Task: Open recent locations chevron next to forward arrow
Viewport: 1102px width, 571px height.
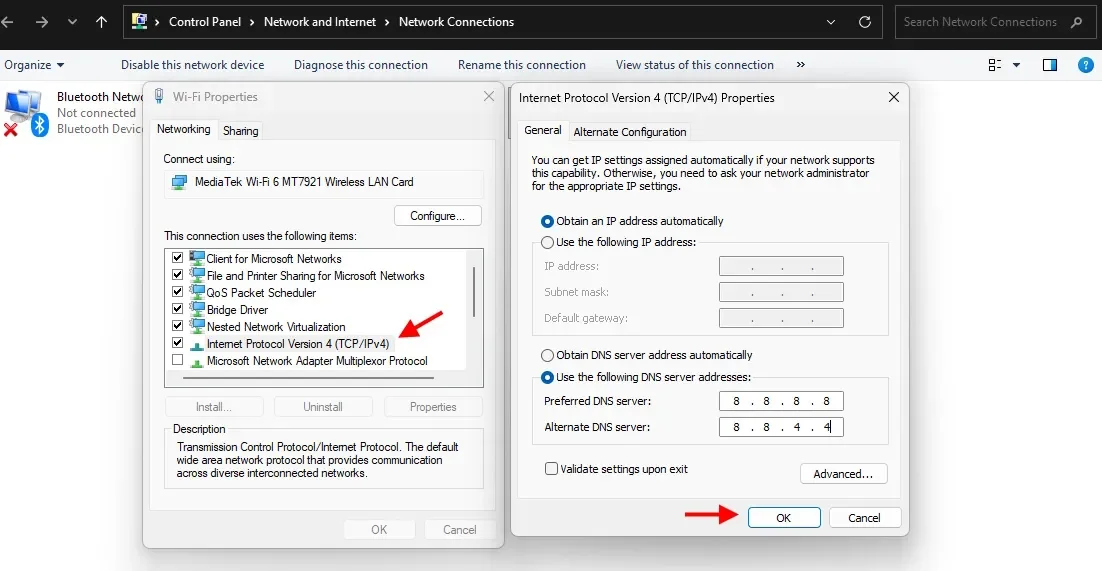Action: pos(72,22)
